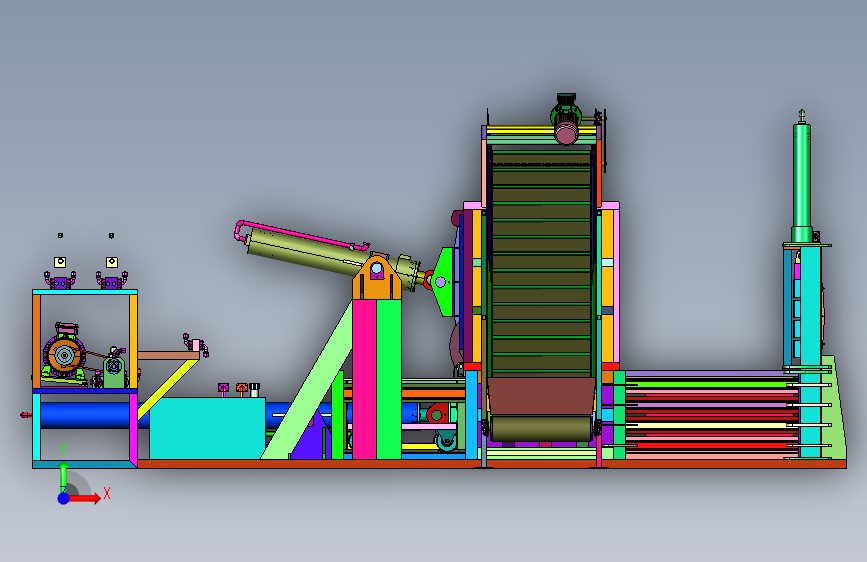867x562 pixels.
Task: Select the magenta vertical support column
Action: click(x=364, y=379)
